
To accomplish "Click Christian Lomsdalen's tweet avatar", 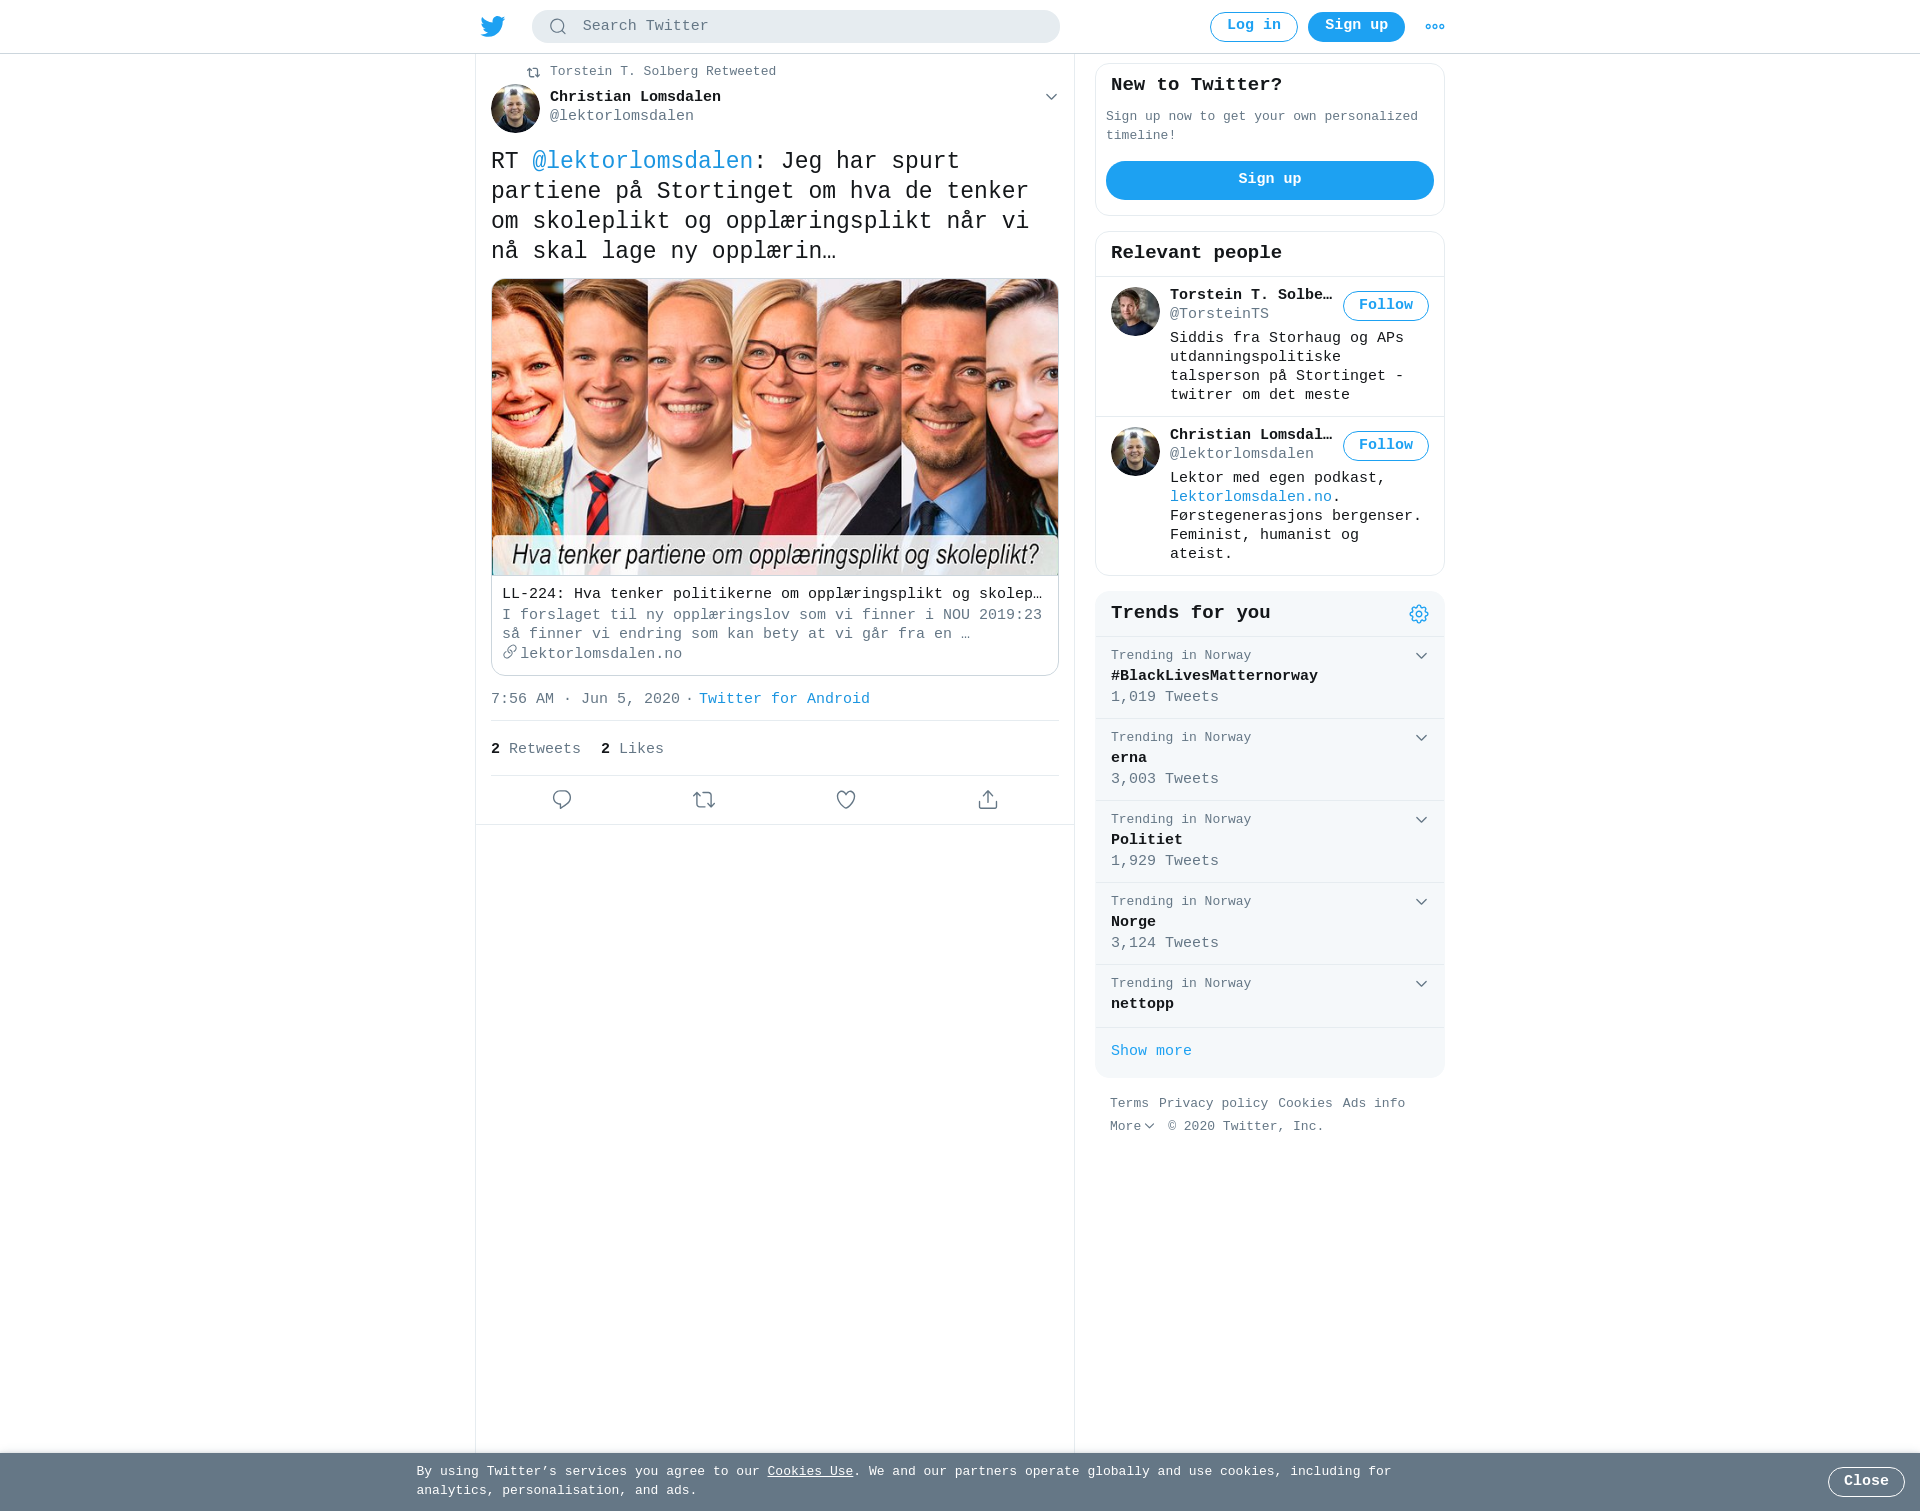I will point(515,108).
